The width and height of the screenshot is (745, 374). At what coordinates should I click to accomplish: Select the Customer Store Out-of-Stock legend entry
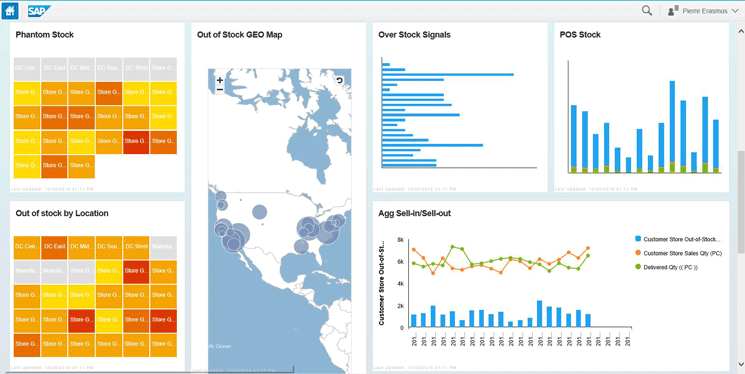point(677,239)
